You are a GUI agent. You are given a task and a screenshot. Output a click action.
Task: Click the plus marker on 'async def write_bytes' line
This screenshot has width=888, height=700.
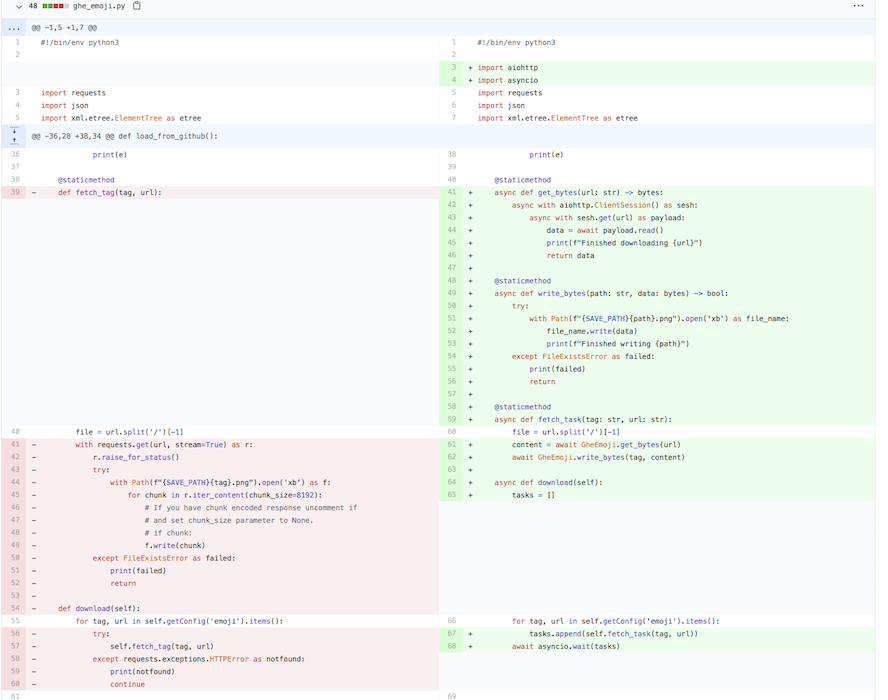tap(470, 294)
